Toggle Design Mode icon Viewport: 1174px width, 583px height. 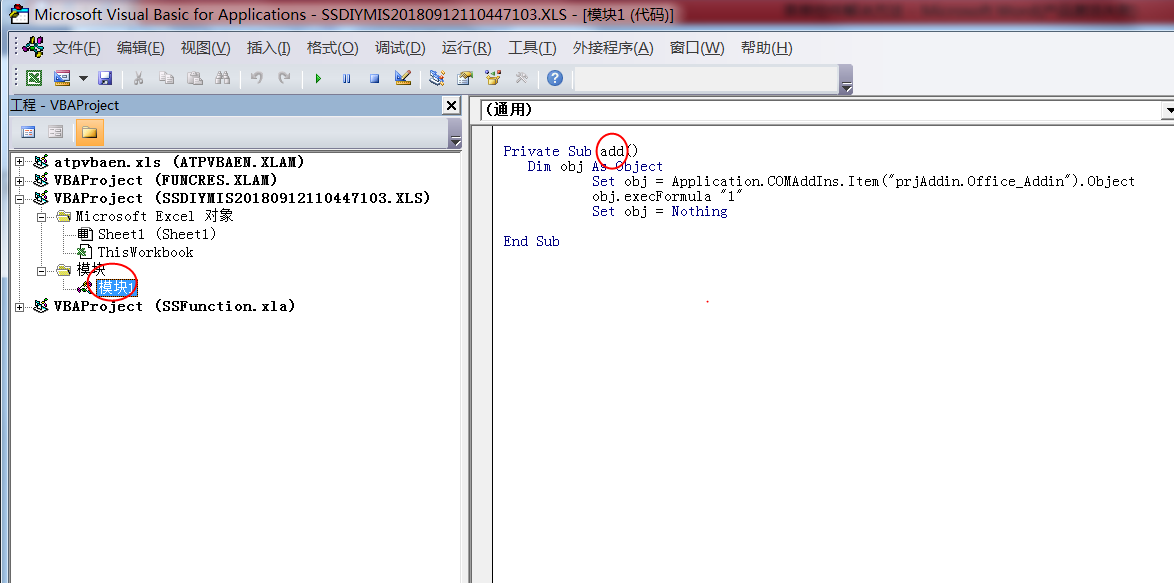(x=403, y=78)
